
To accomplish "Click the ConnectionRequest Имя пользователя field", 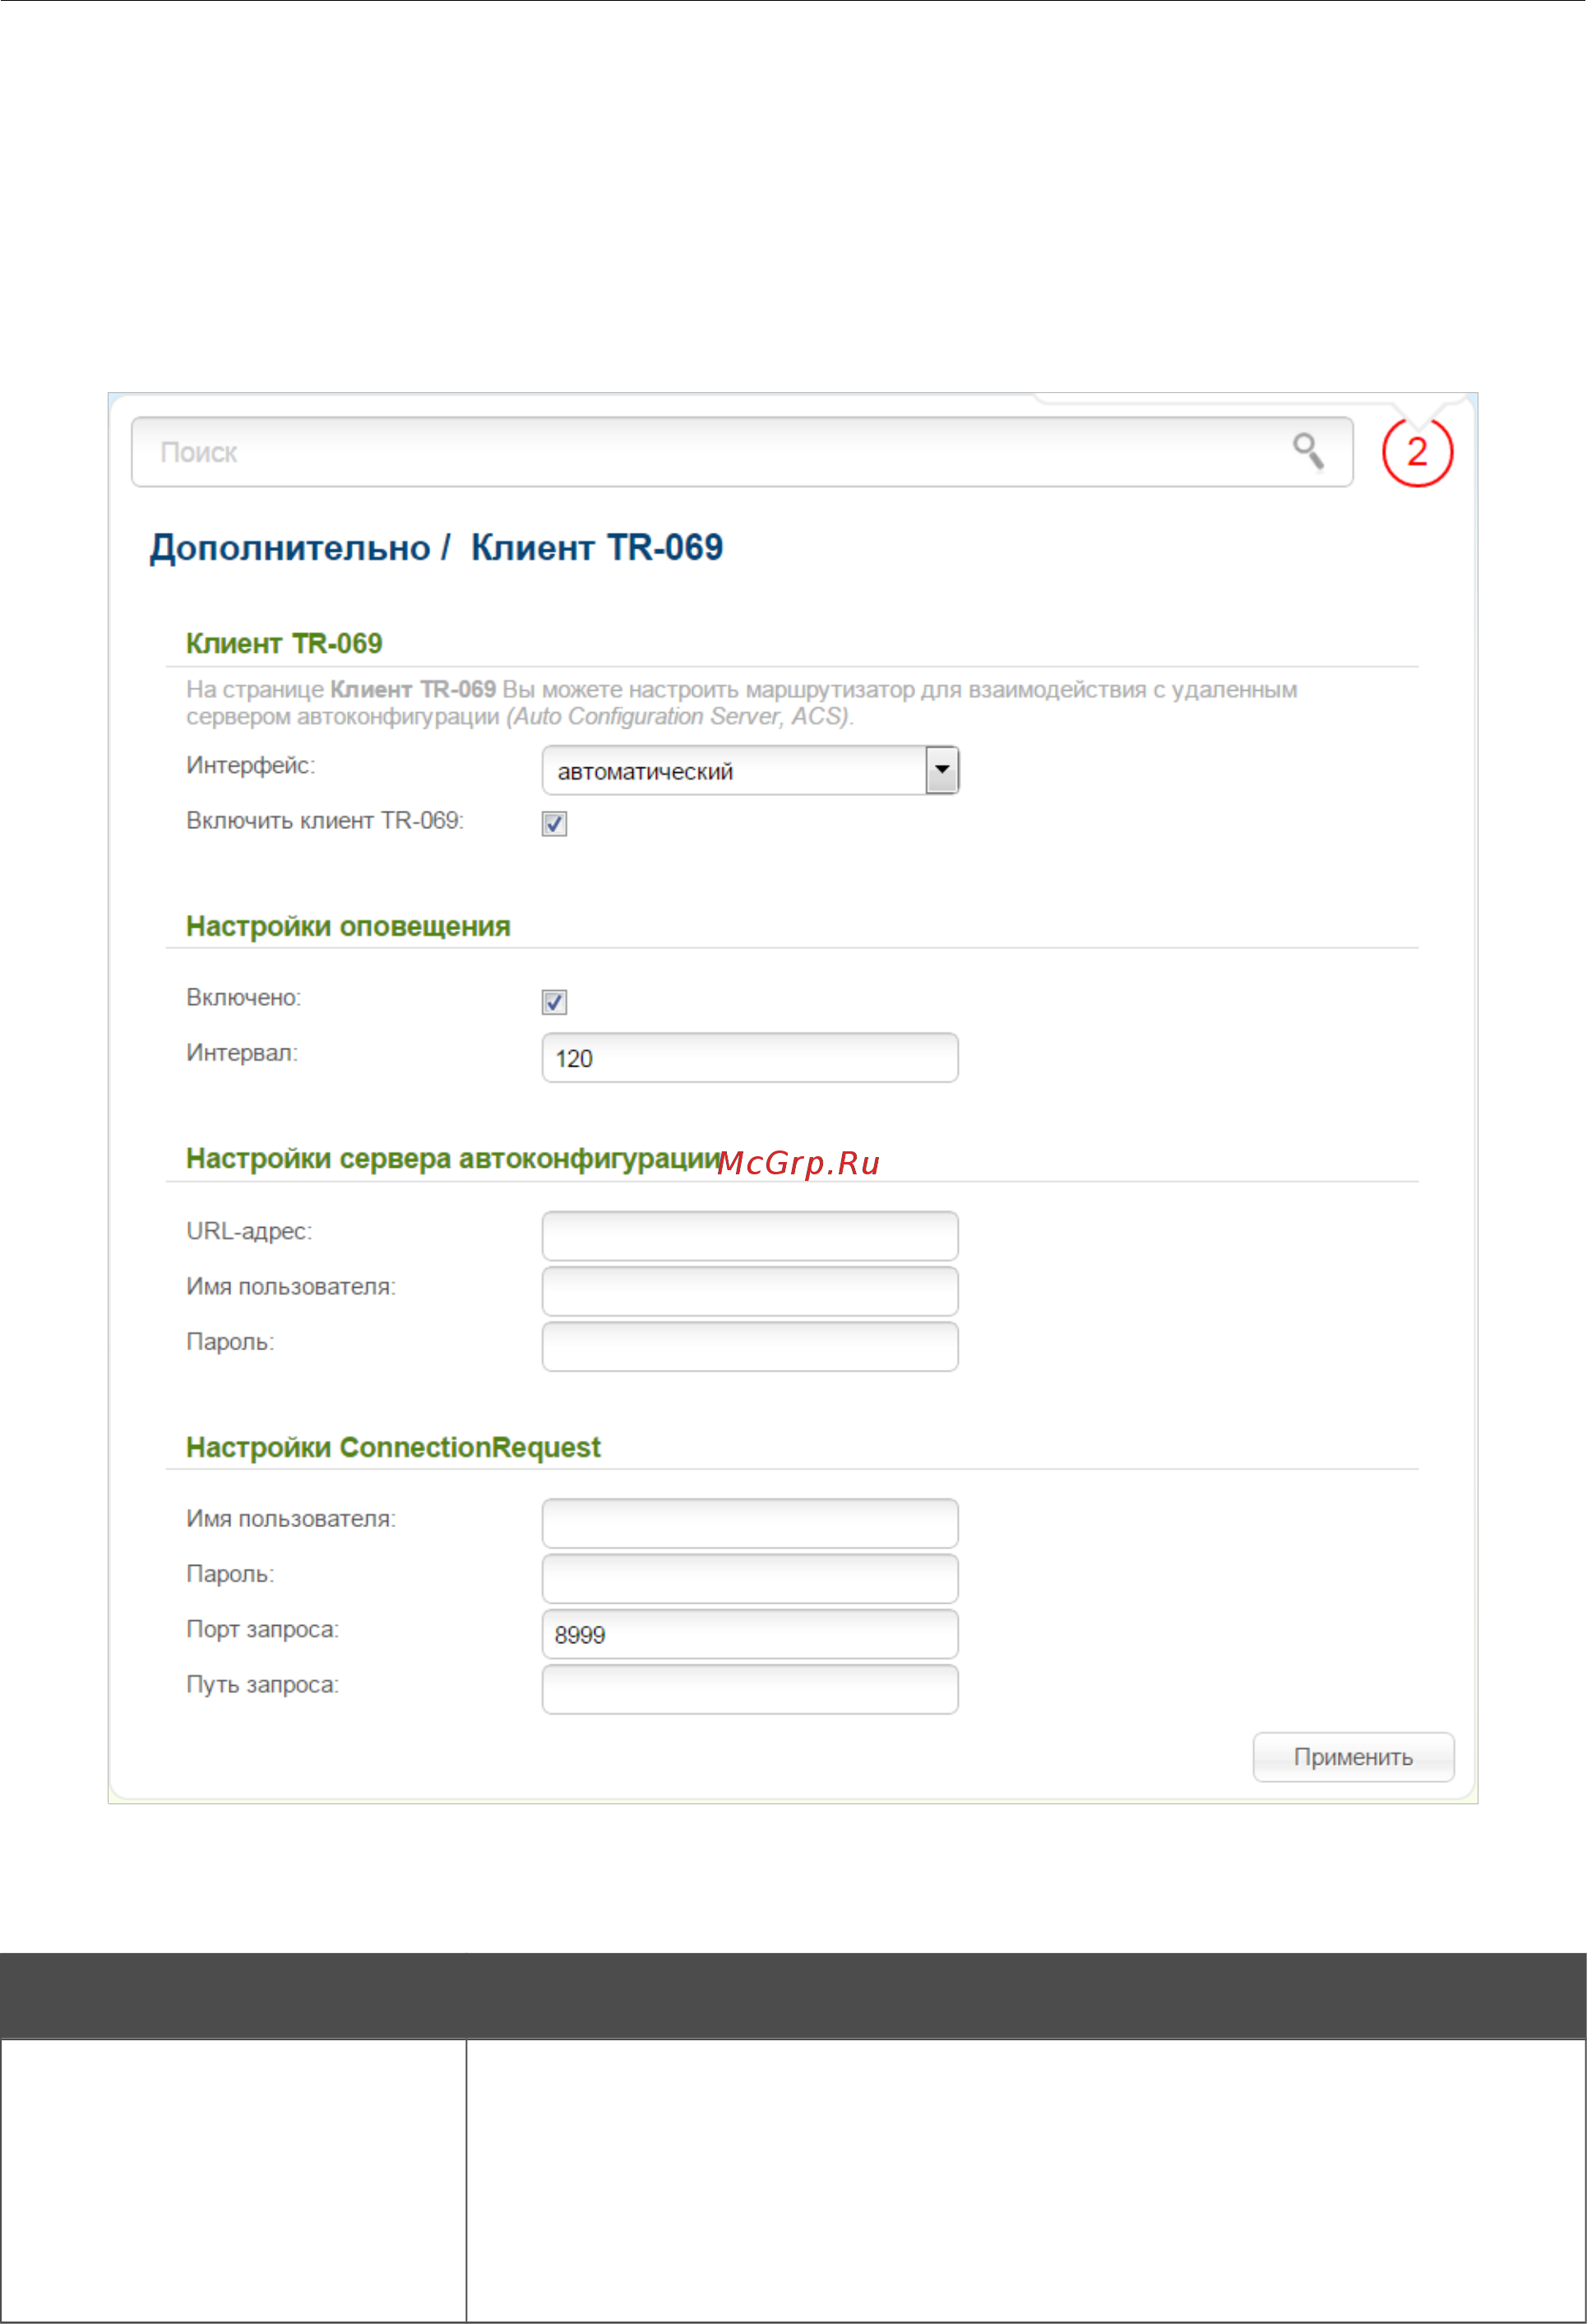I will pos(750,1523).
